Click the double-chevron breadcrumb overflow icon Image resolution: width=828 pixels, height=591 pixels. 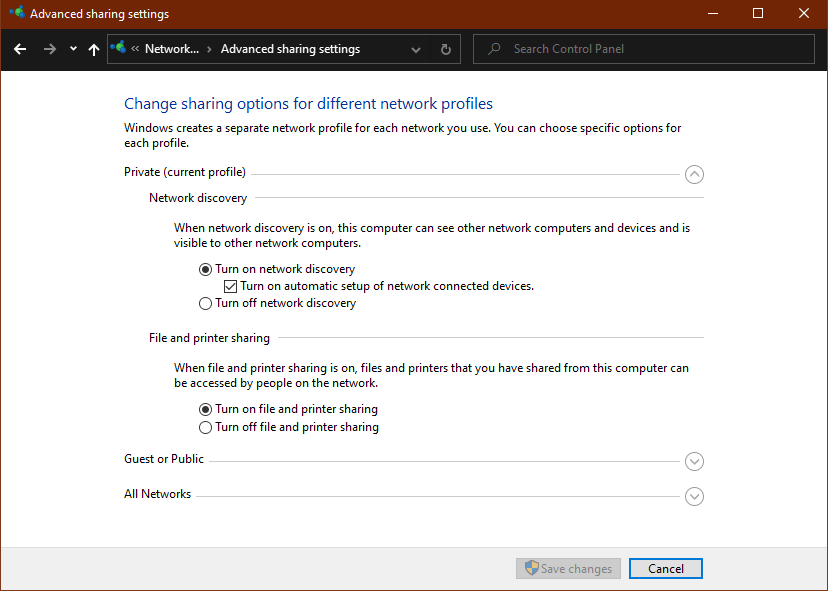135,48
